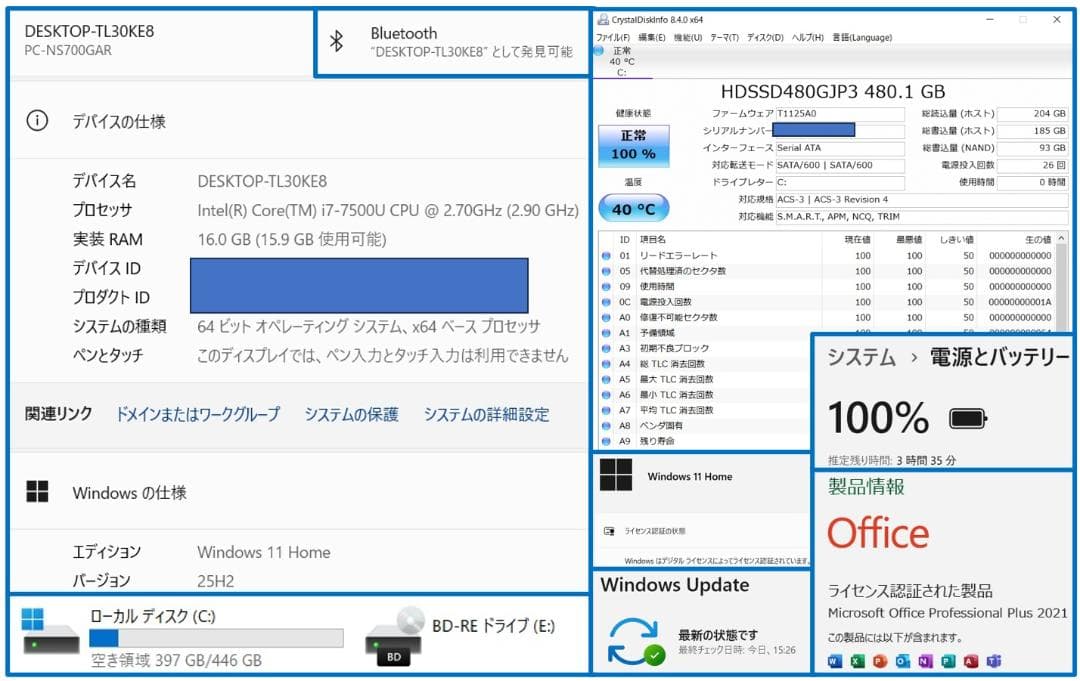Open Word from the Office icon row
This screenshot has width=1080, height=681.
coord(833,661)
